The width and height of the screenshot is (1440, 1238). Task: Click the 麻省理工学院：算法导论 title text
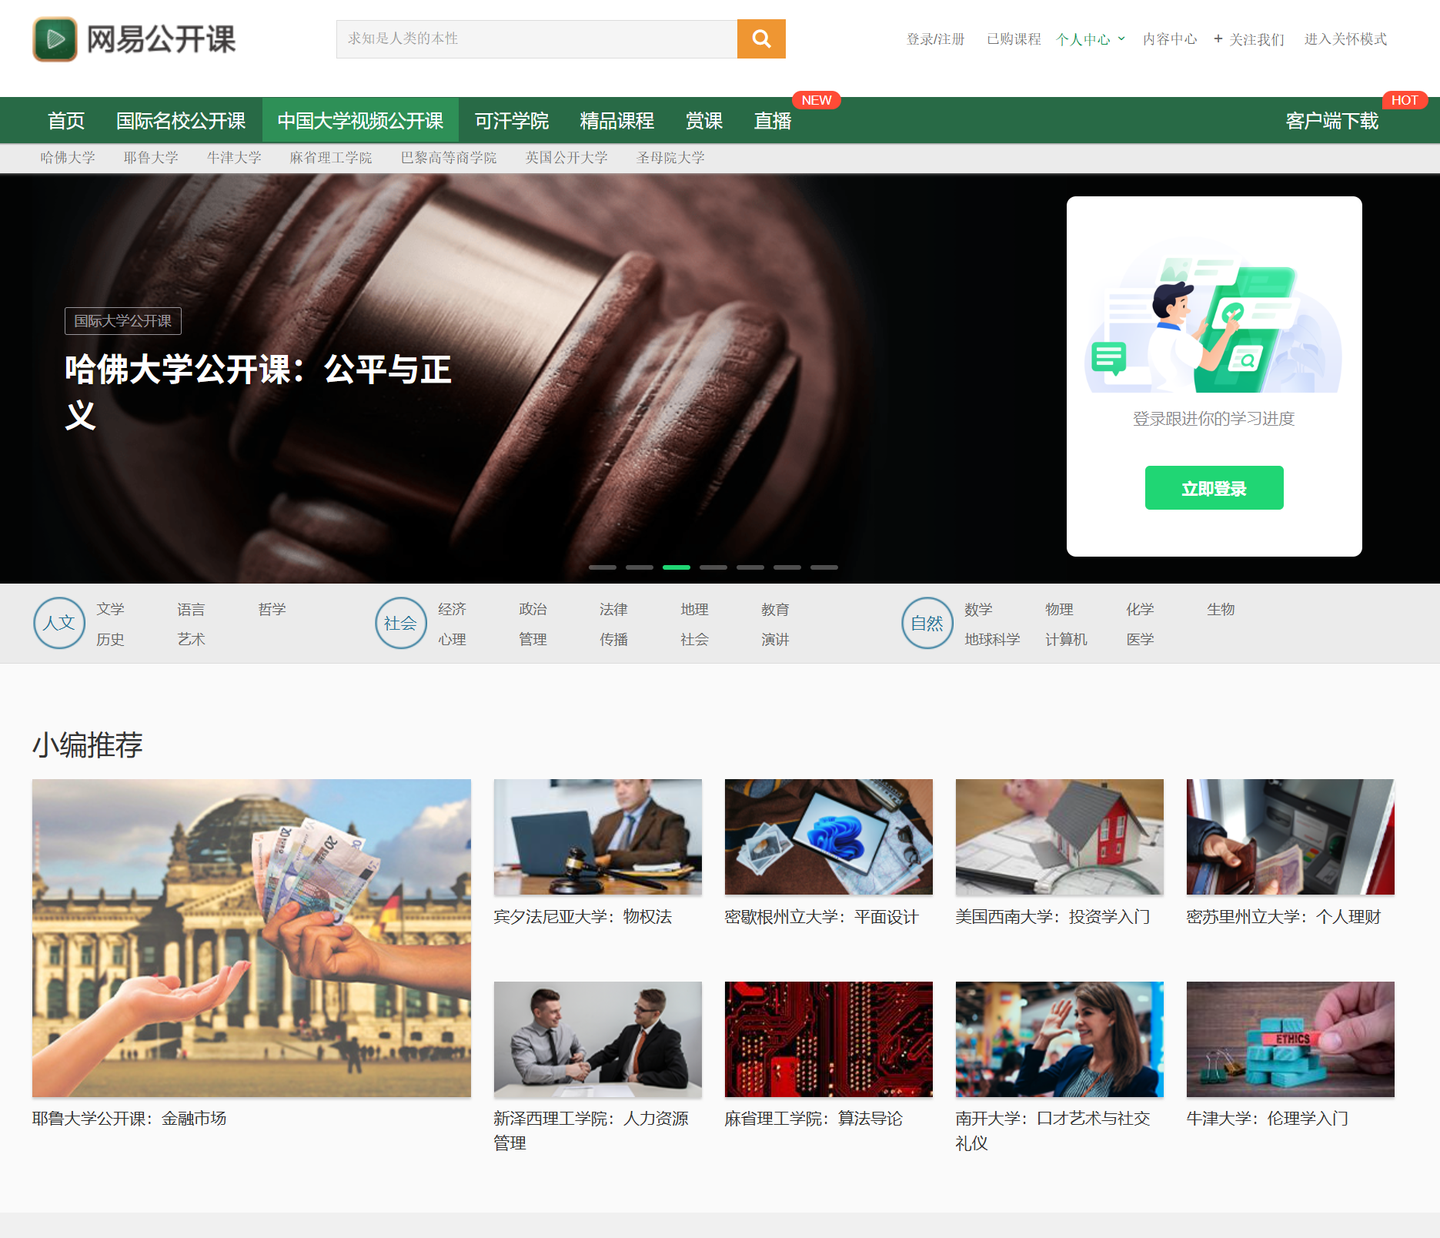[x=813, y=1119]
